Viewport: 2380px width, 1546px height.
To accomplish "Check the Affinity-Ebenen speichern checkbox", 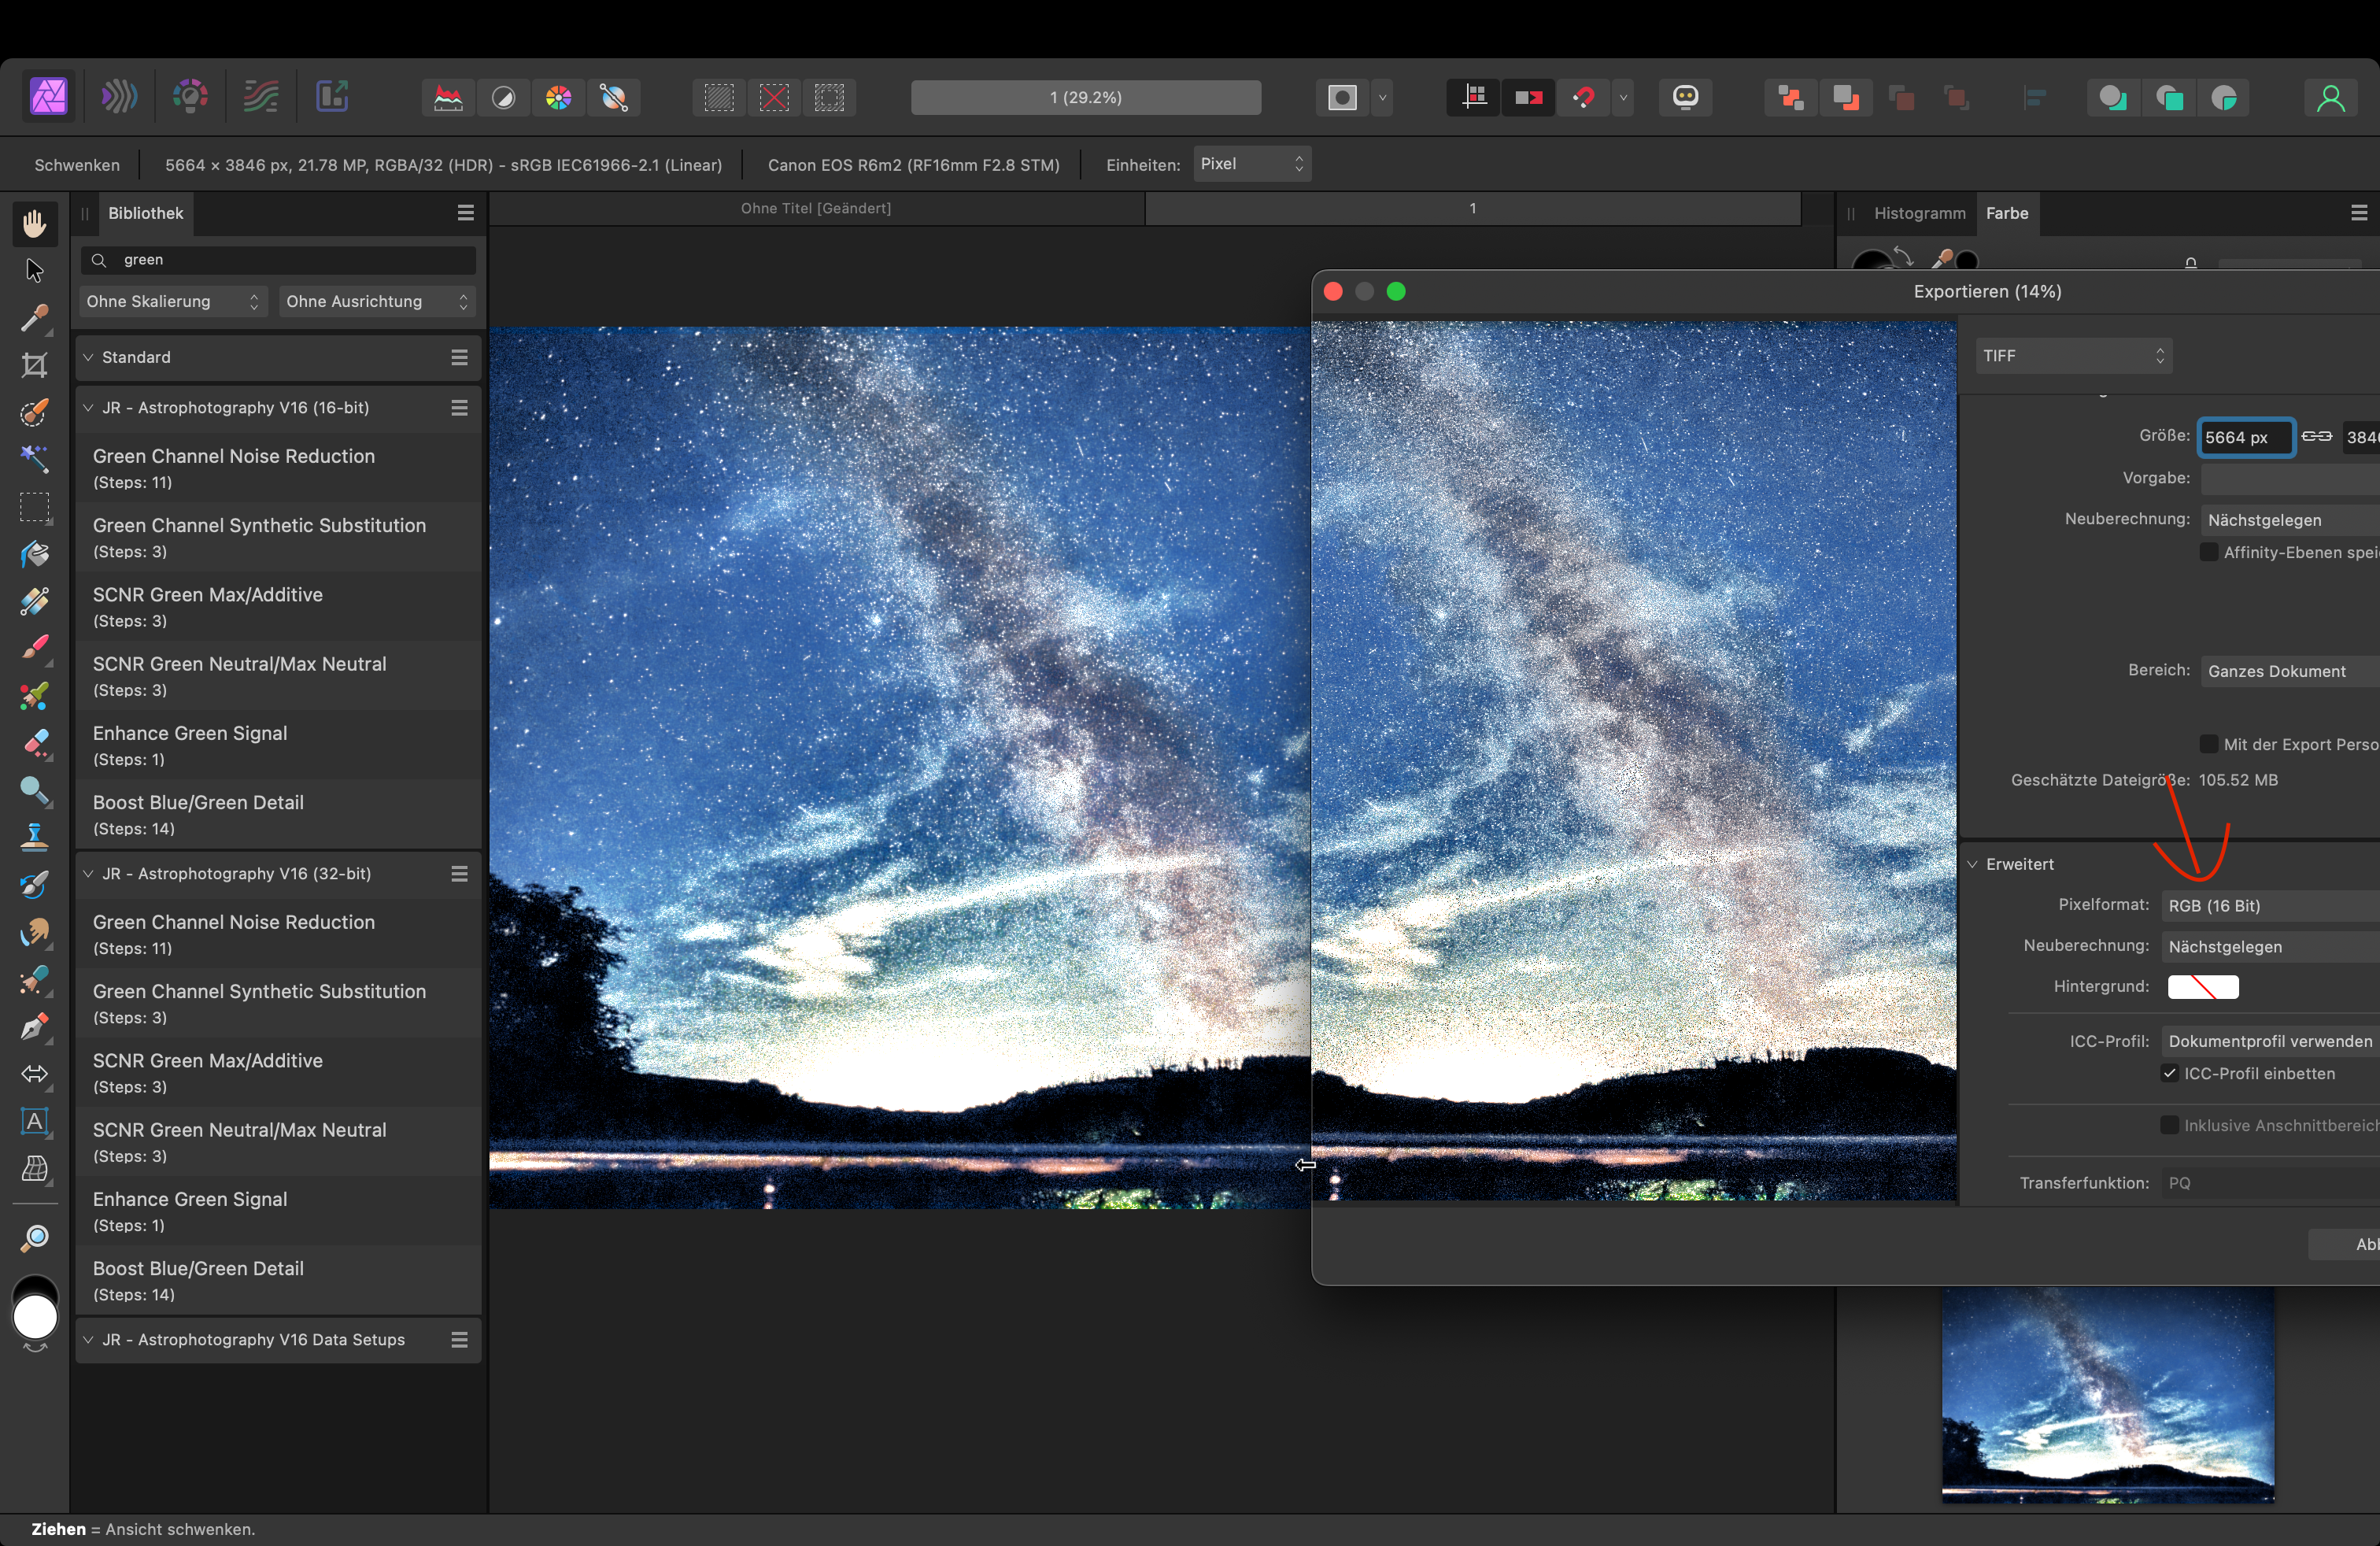I will [x=2209, y=552].
